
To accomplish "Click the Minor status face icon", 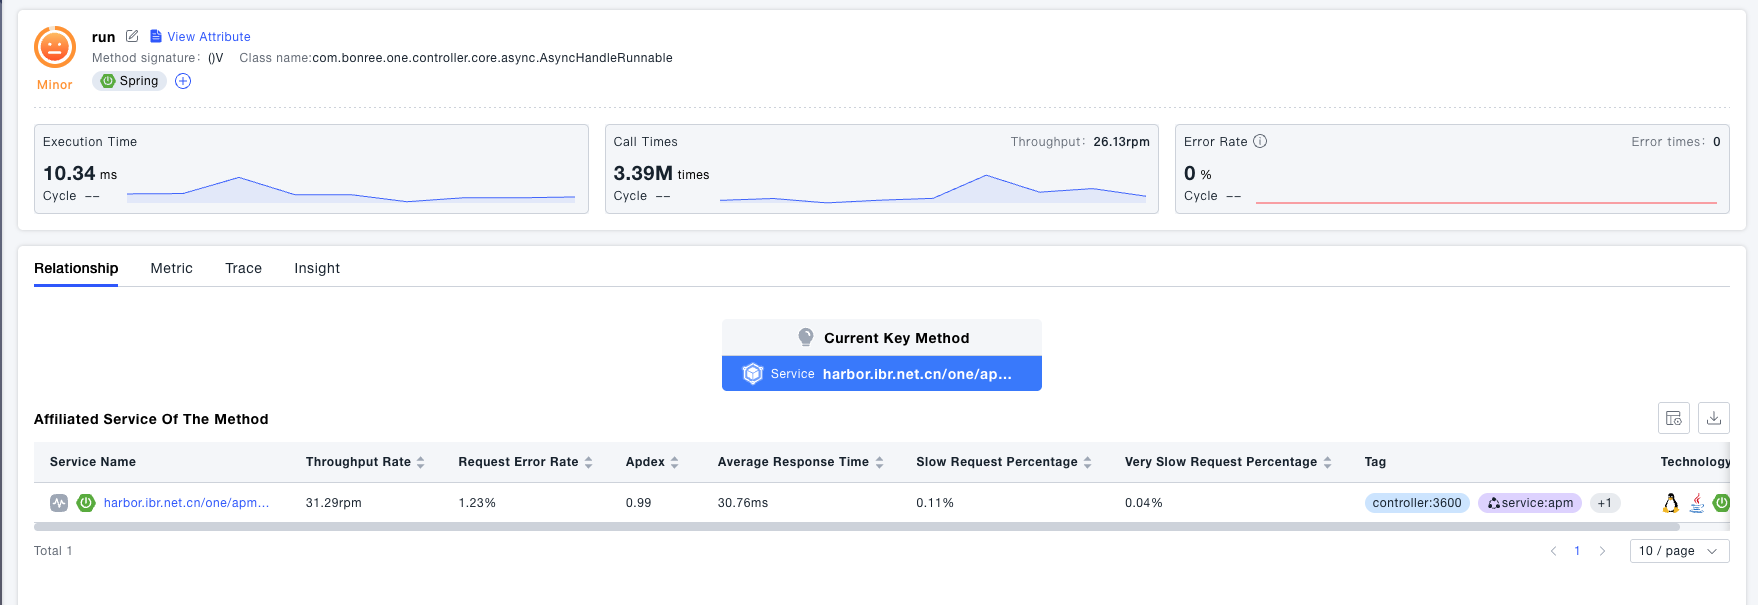I will [x=55, y=47].
